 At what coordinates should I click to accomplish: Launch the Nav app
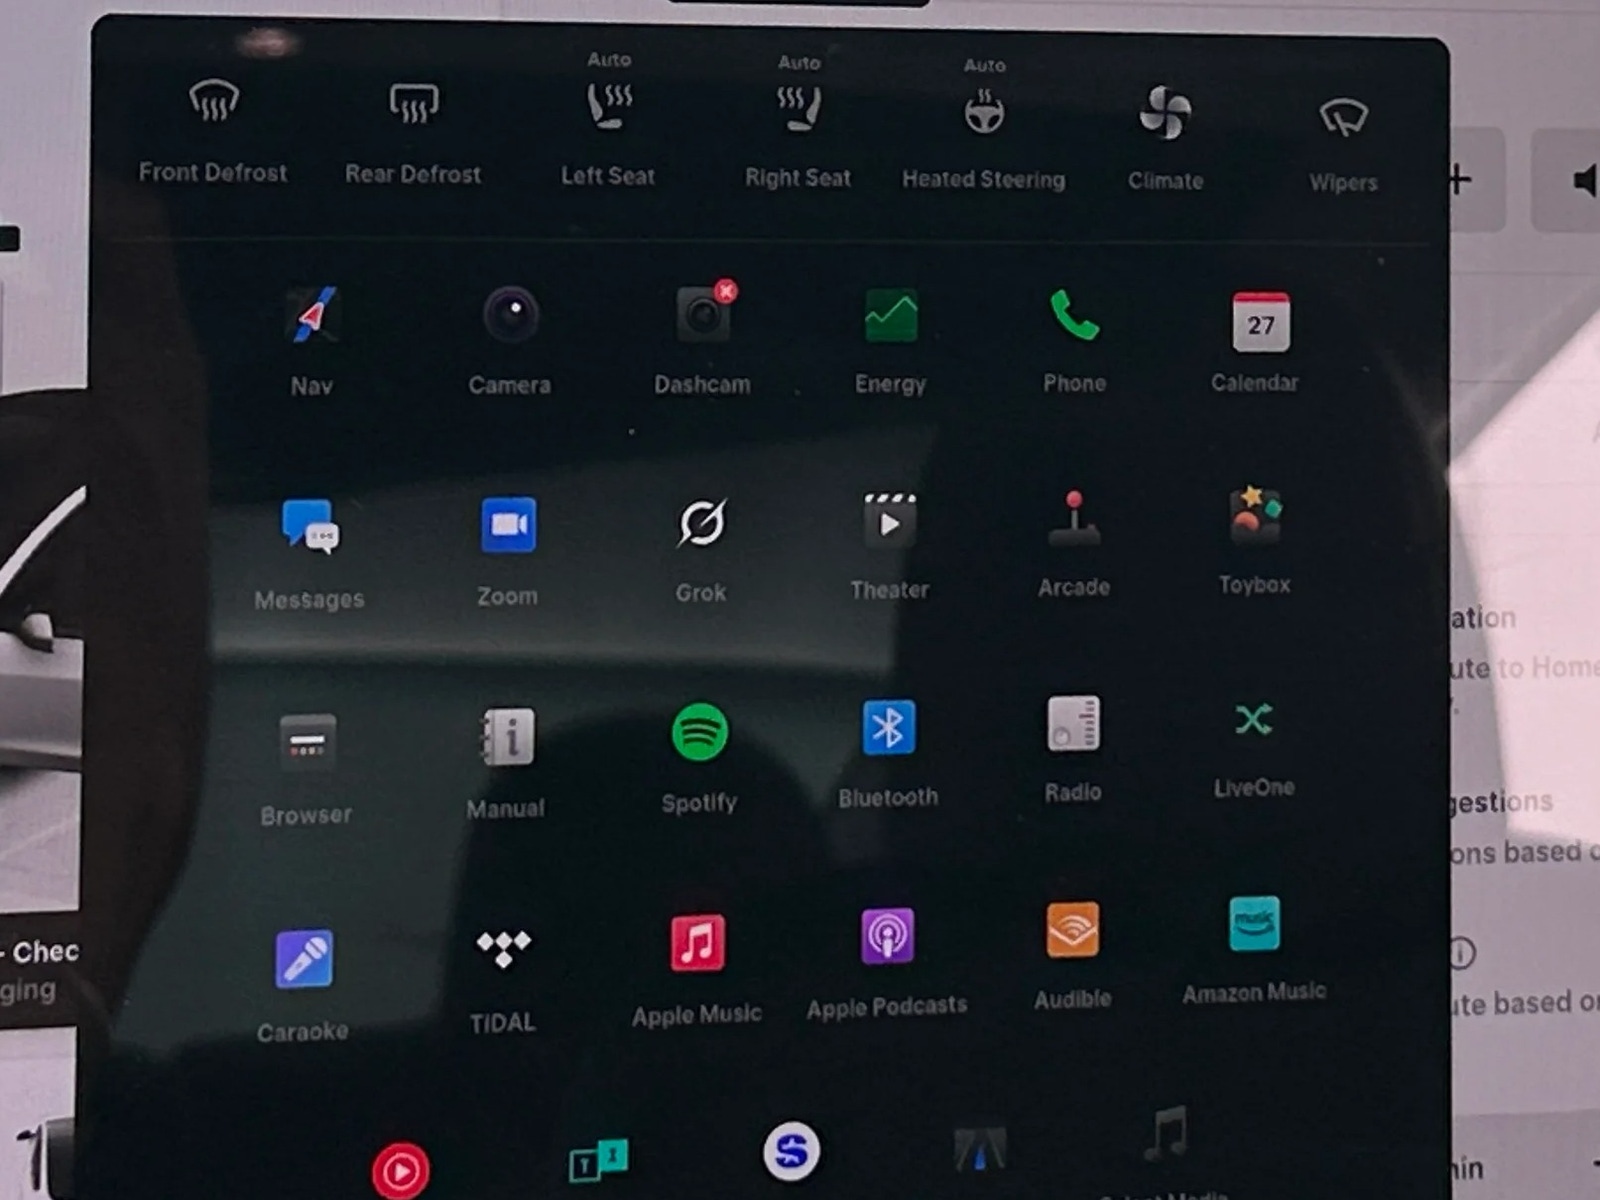(312, 315)
